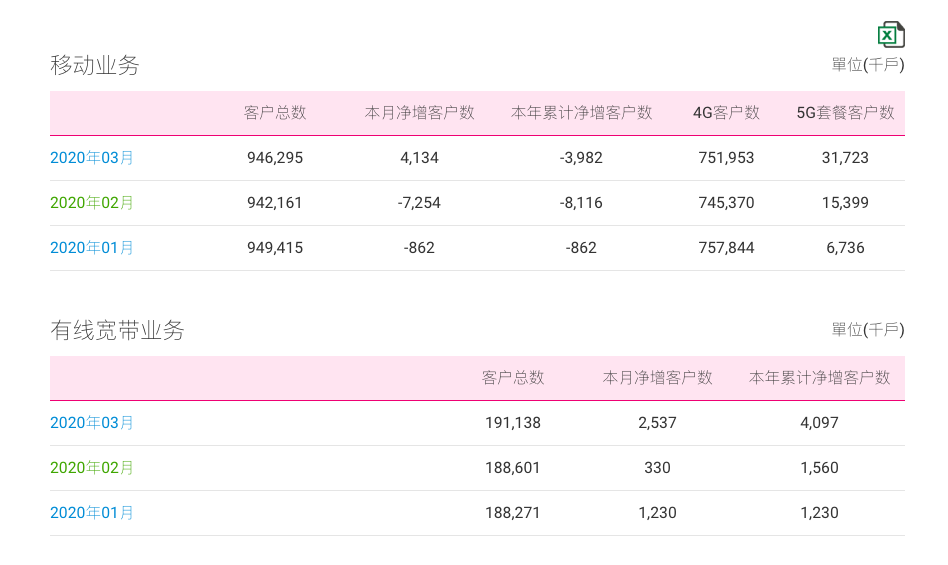Click the 本月净增客户数 header in broadband table

pyautogui.click(x=657, y=378)
